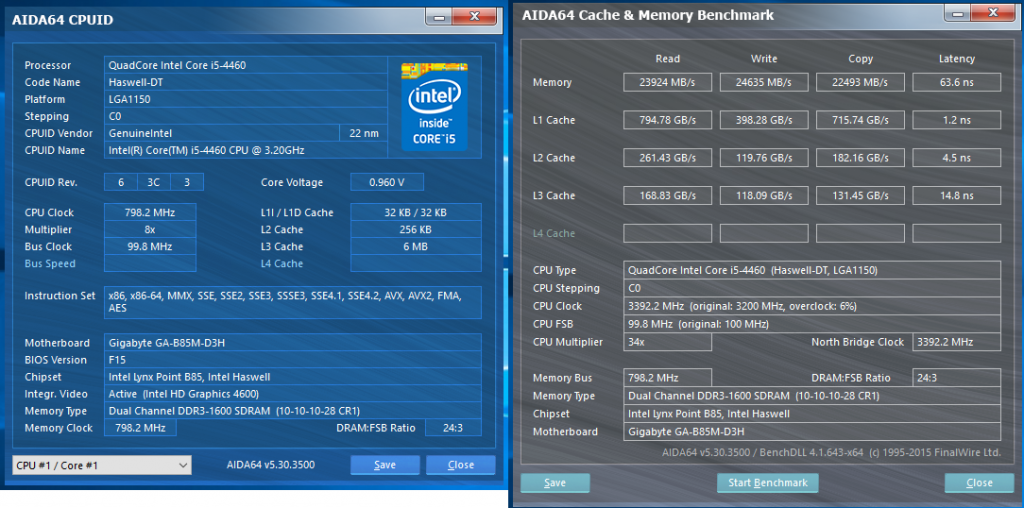Screen dimensions: 1024x508
Task: Click Close button in Cache & Memory Benchmark
Action: click(x=979, y=483)
